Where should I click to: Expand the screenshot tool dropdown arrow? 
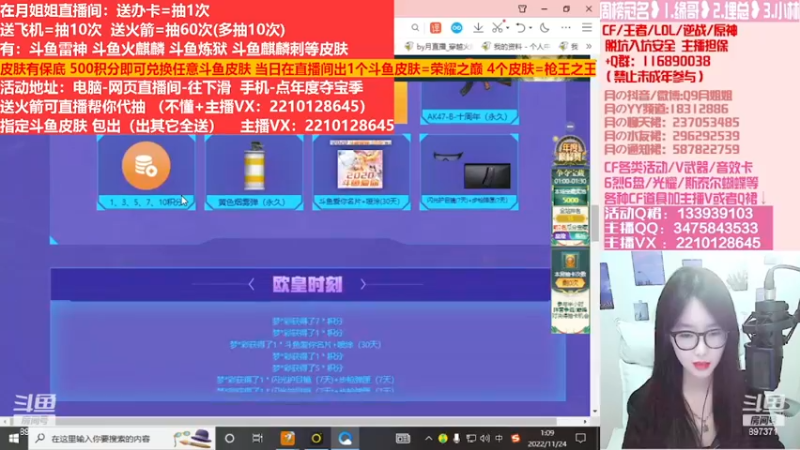pyautogui.click(x=508, y=28)
